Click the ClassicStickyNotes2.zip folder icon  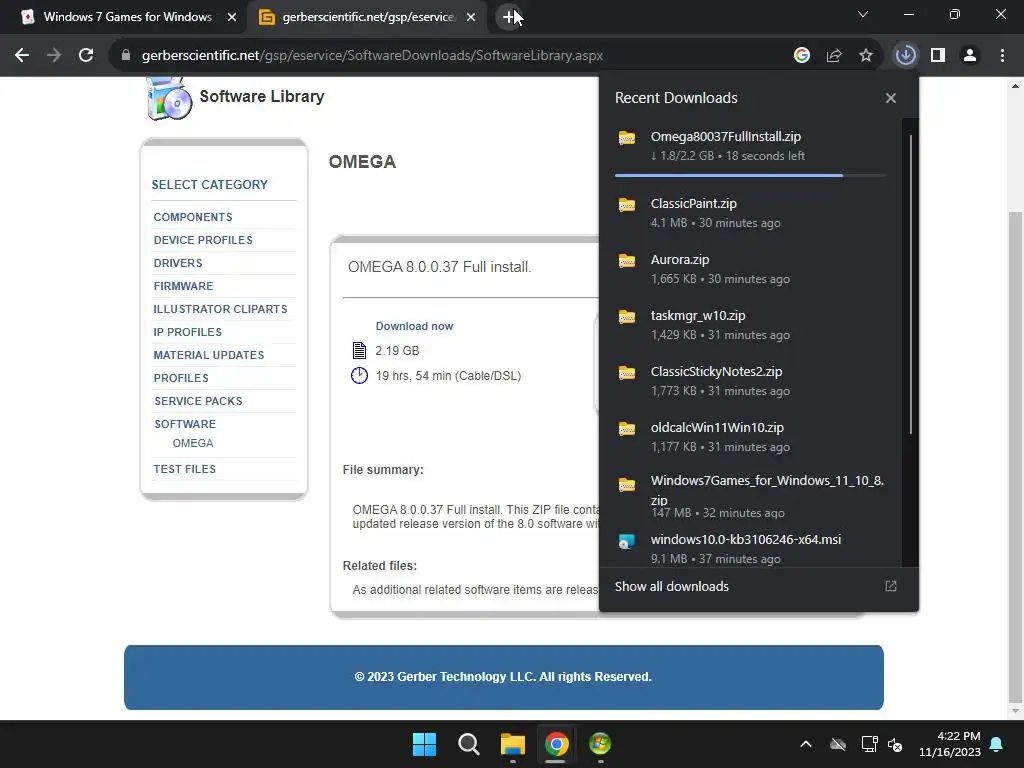627,373
